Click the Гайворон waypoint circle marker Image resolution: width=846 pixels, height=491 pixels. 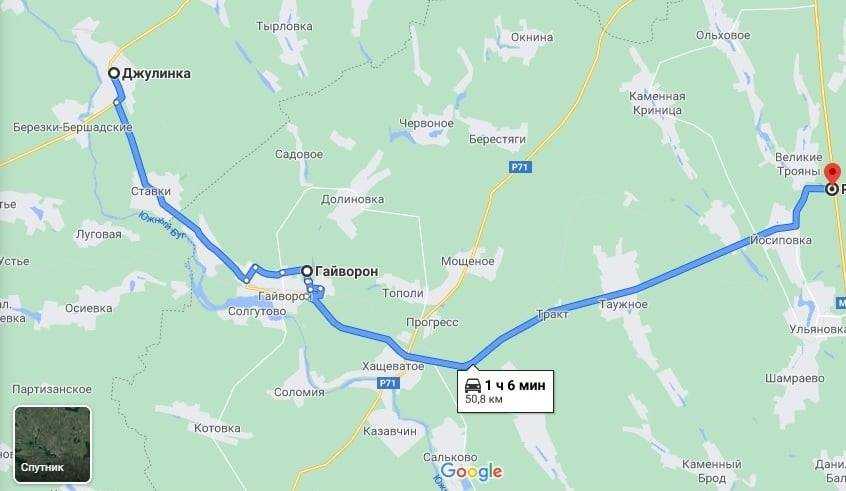(x=306, y=271)
